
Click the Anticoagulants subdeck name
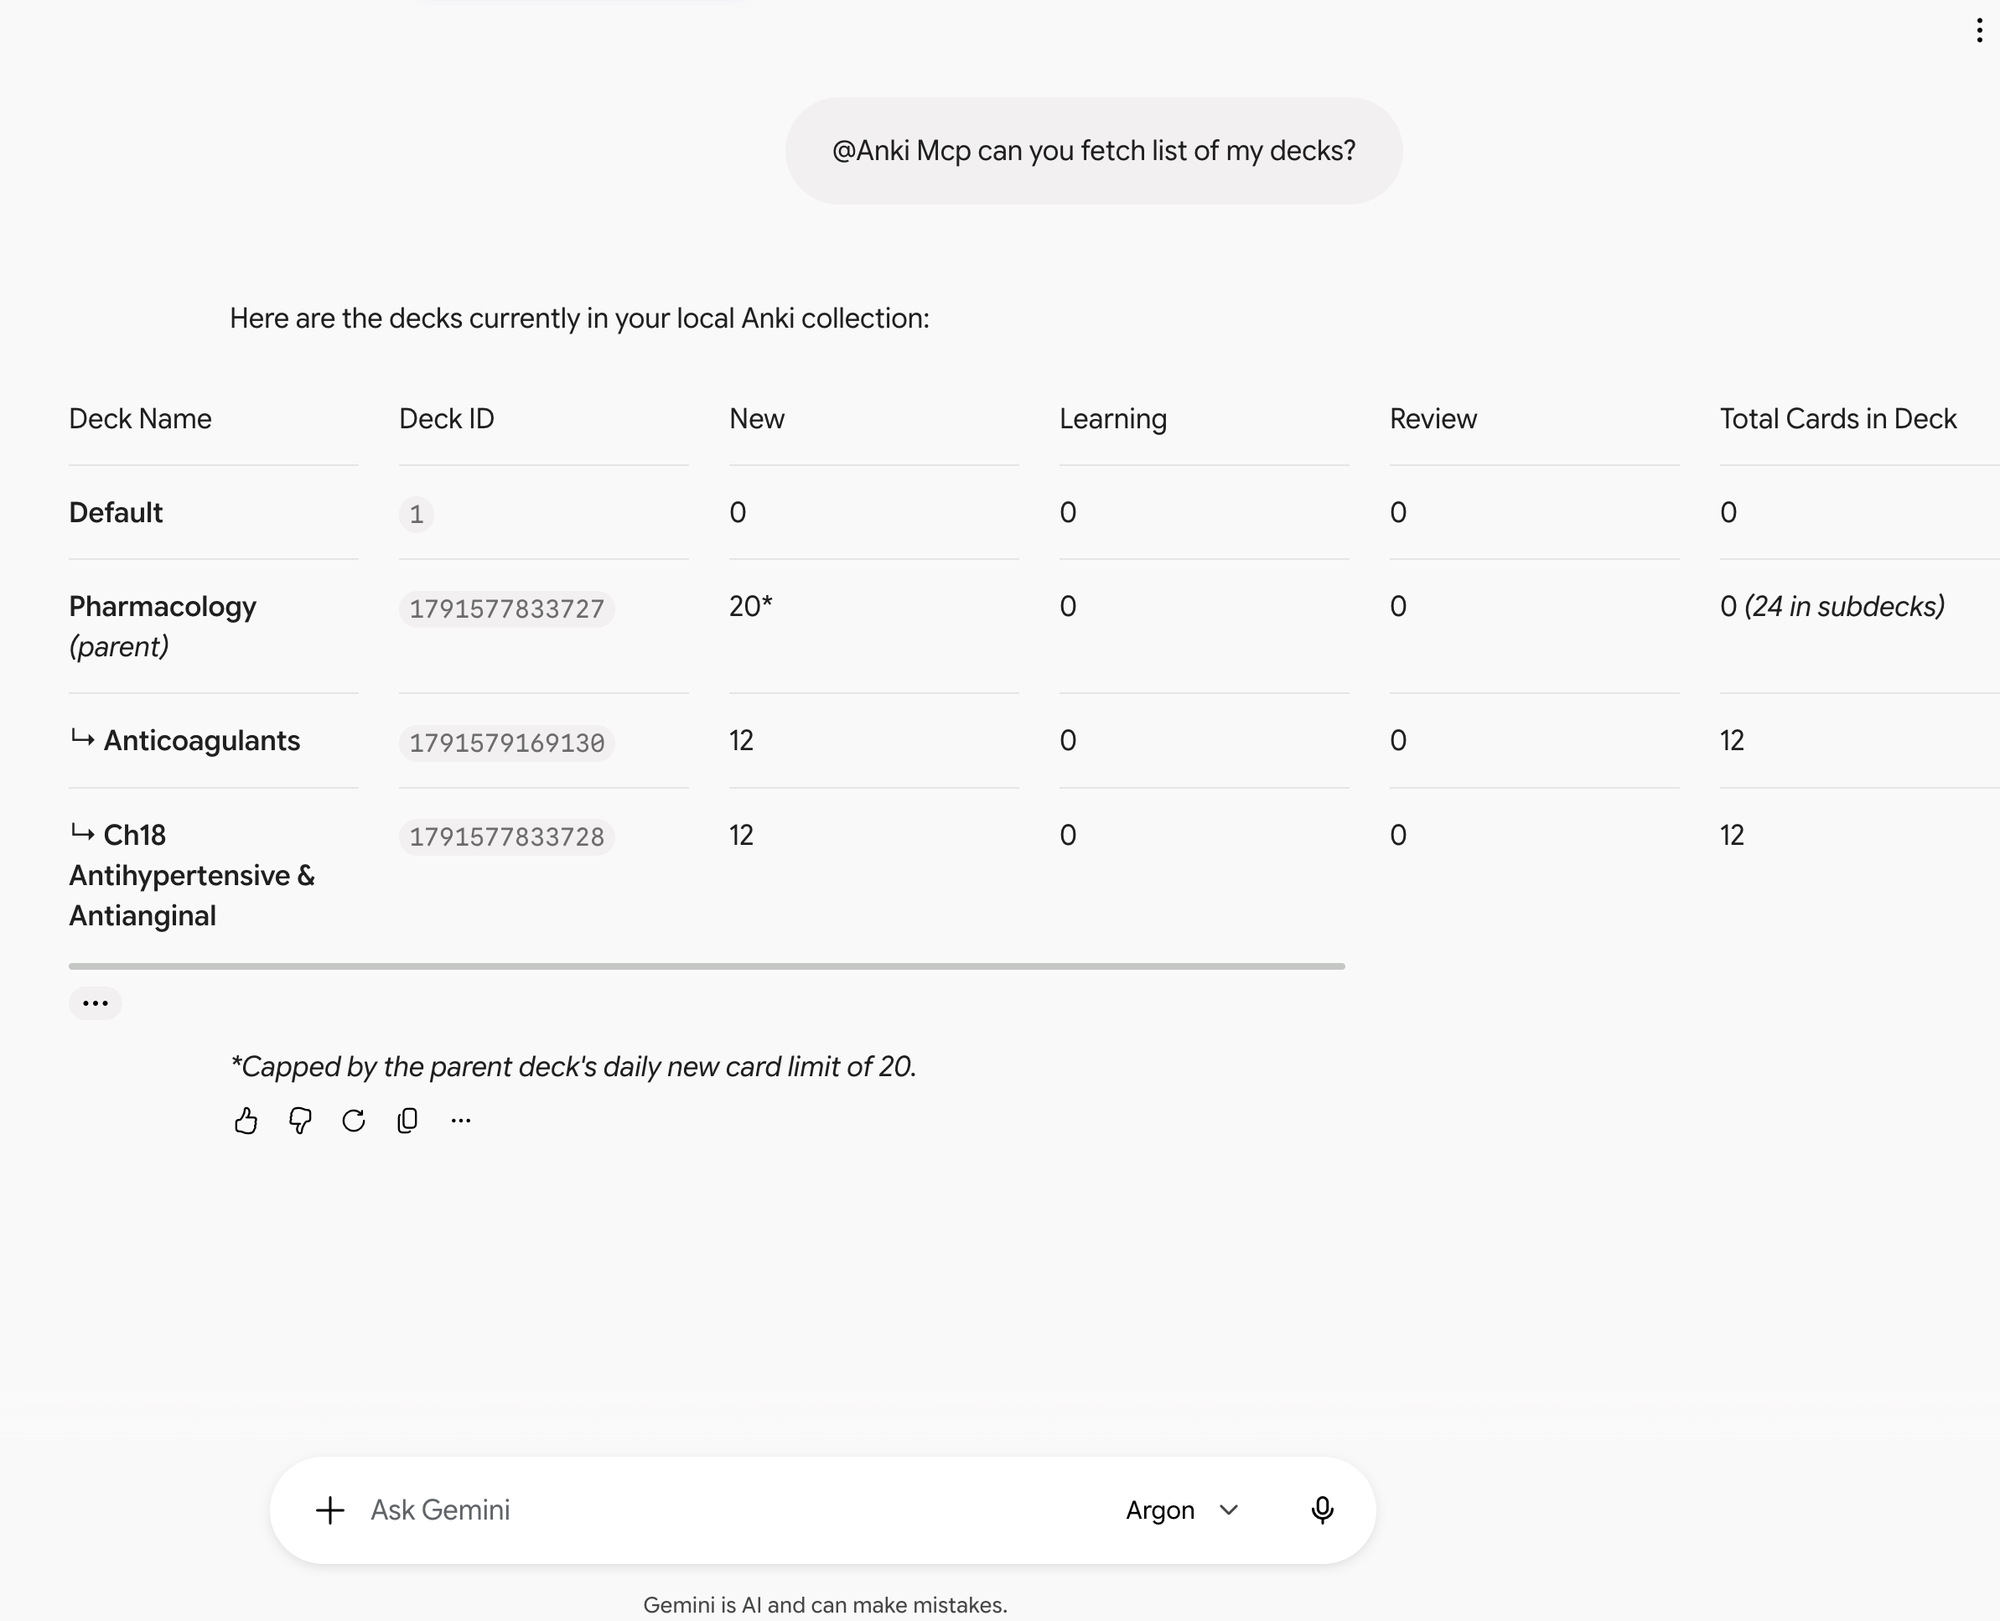tap(201, 741)
